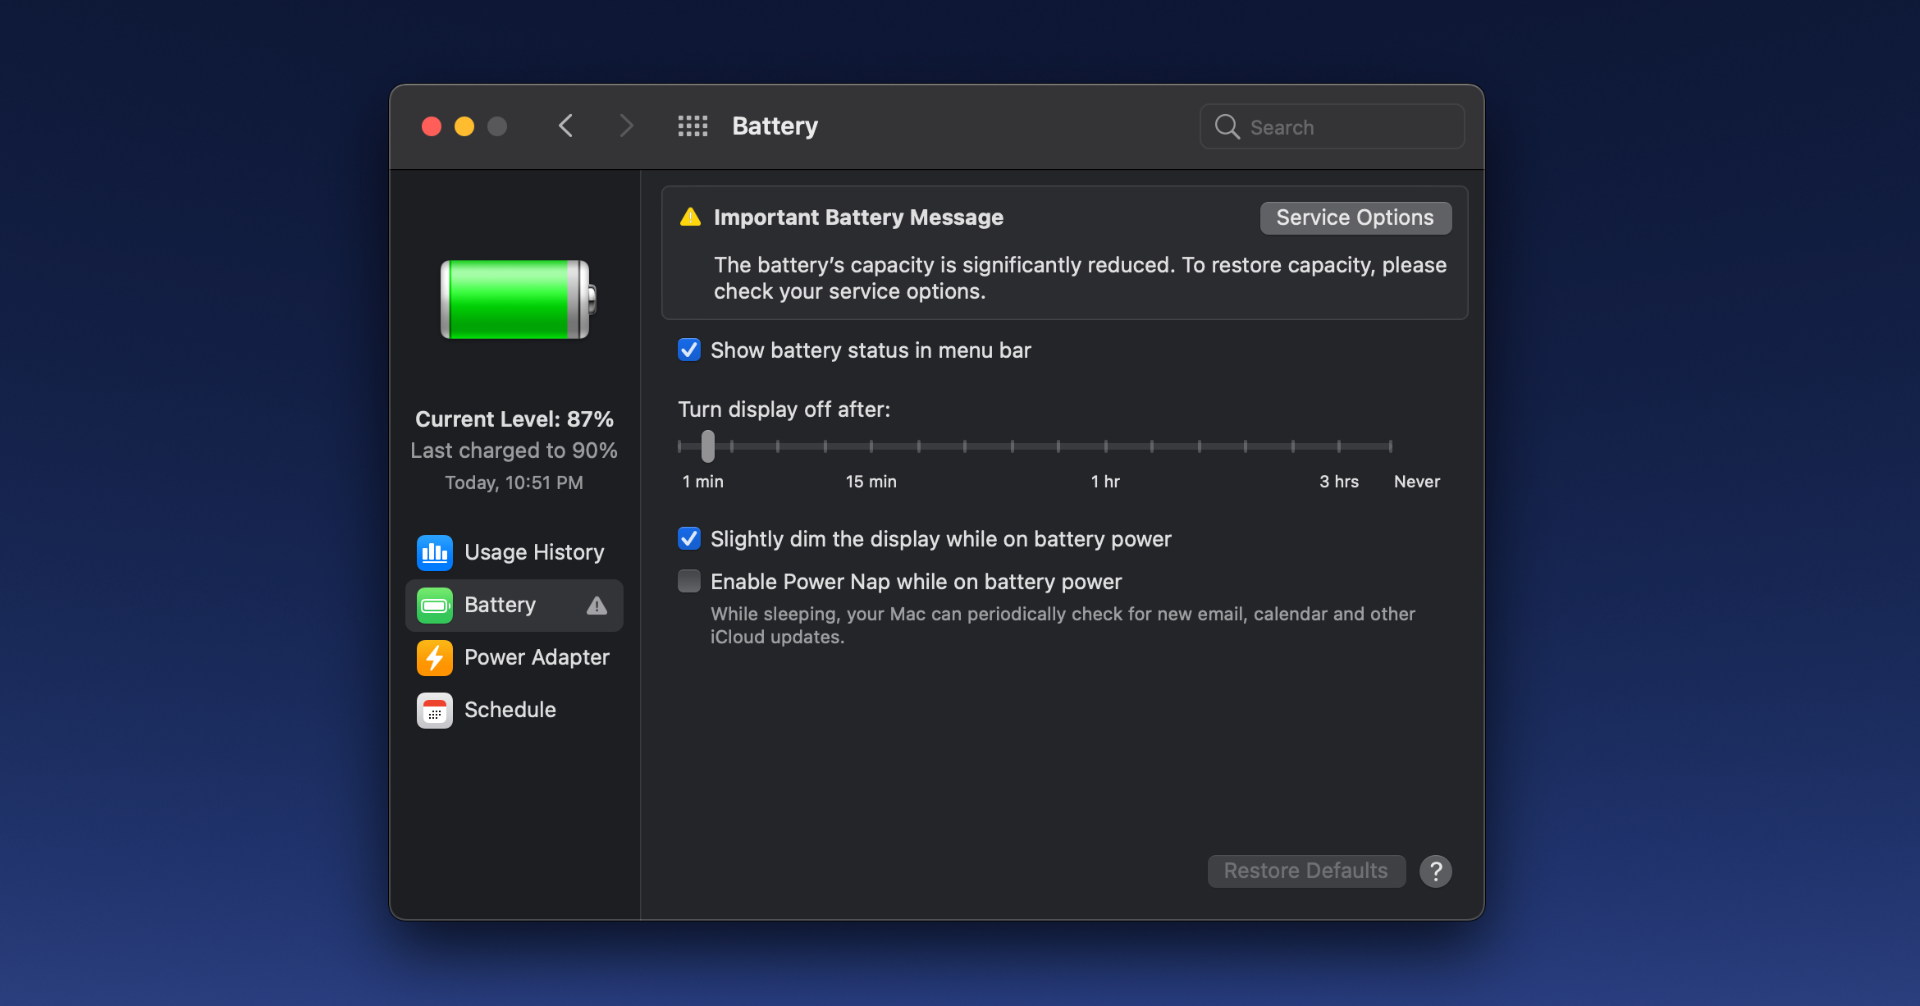The image size is (1920, 1006).
Task: Show all preferences grid icon
Action: pos(692,126)
